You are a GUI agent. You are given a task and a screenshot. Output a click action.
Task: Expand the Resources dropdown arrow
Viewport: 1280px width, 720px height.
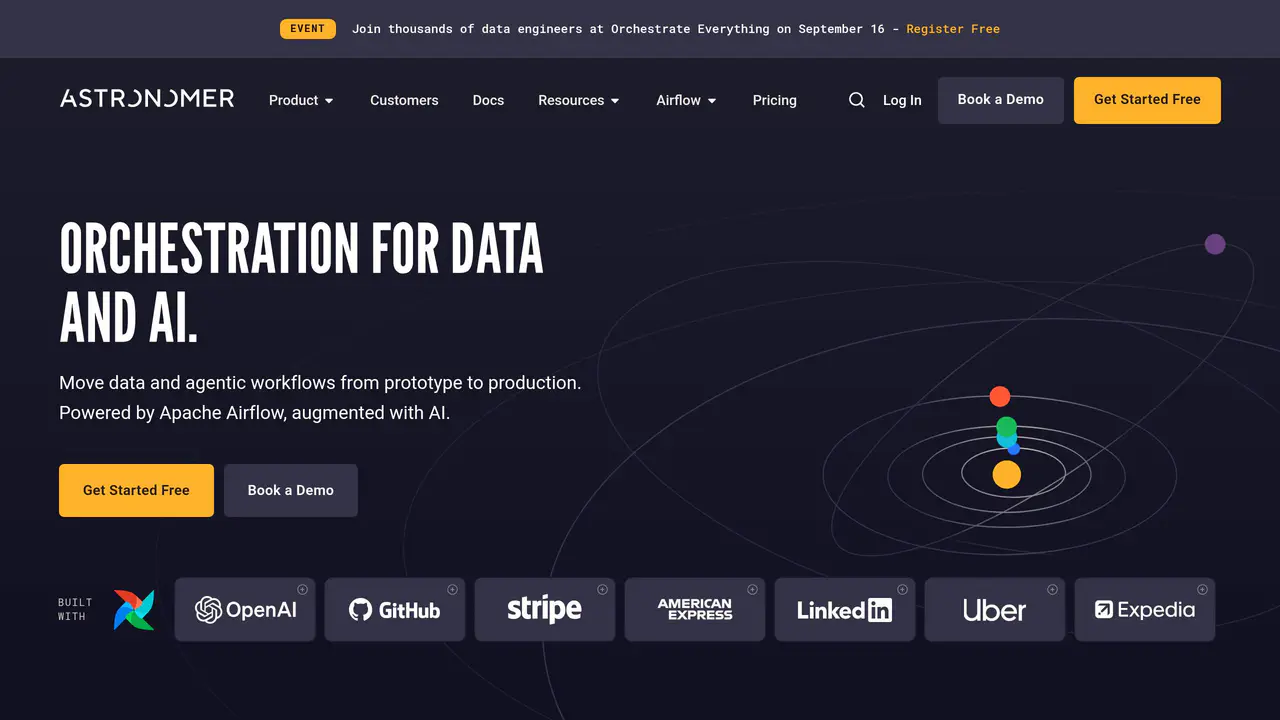pos(615,101)
